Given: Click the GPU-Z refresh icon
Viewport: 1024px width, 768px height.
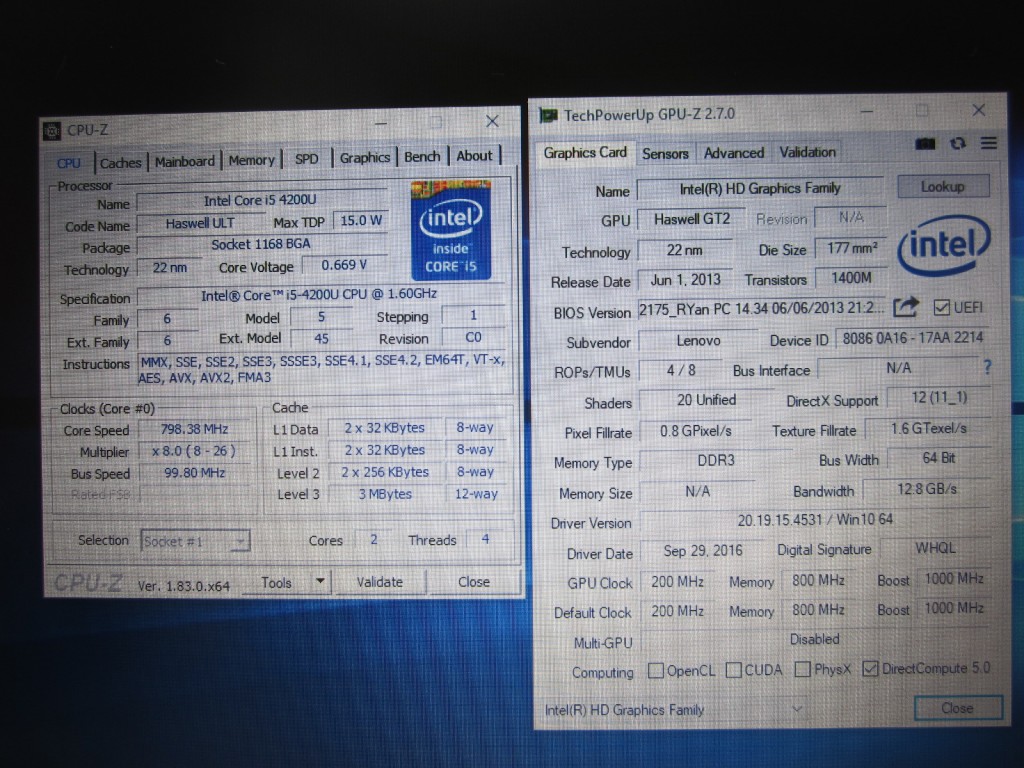Looking at the screenshot, I should click(957, 143).
